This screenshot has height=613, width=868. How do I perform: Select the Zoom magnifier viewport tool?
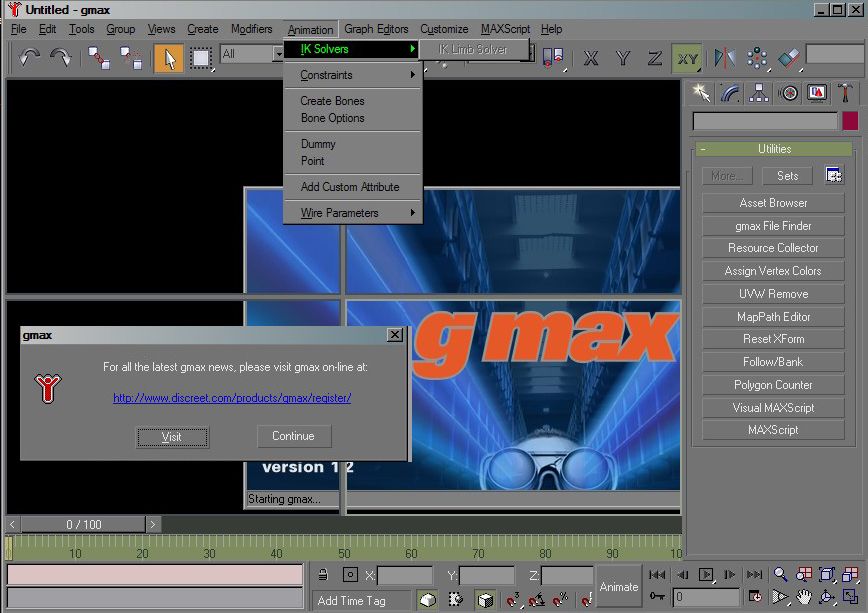click(781, 574)
